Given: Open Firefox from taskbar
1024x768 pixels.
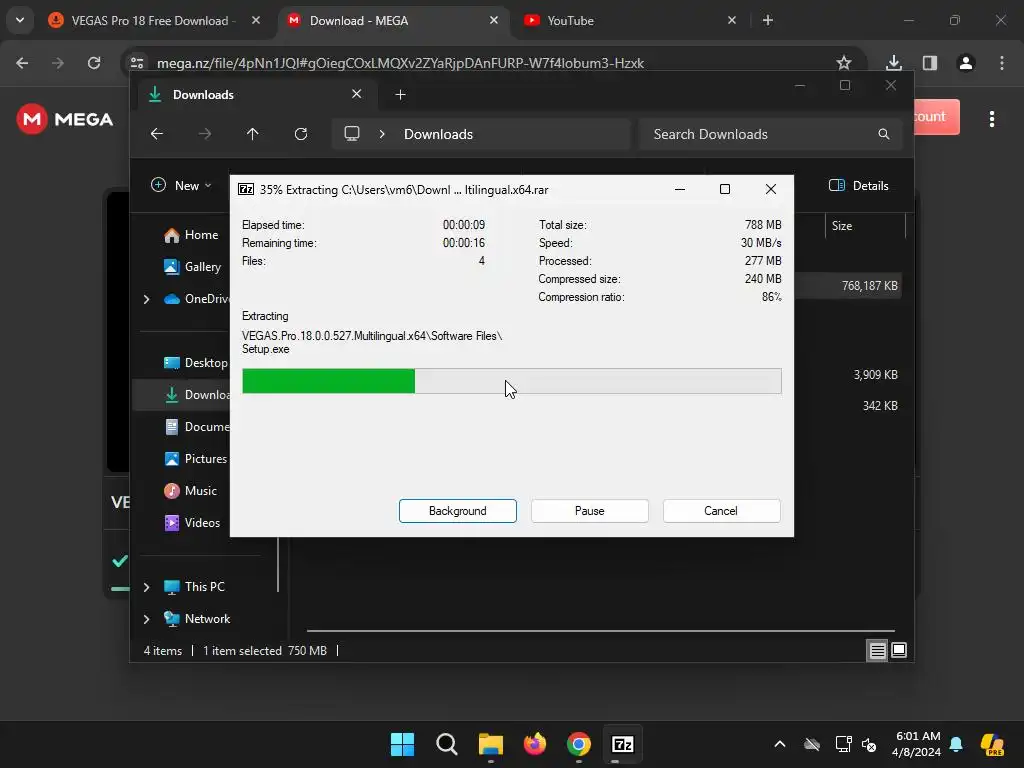Looking at the screenshot, I should 535,744.
